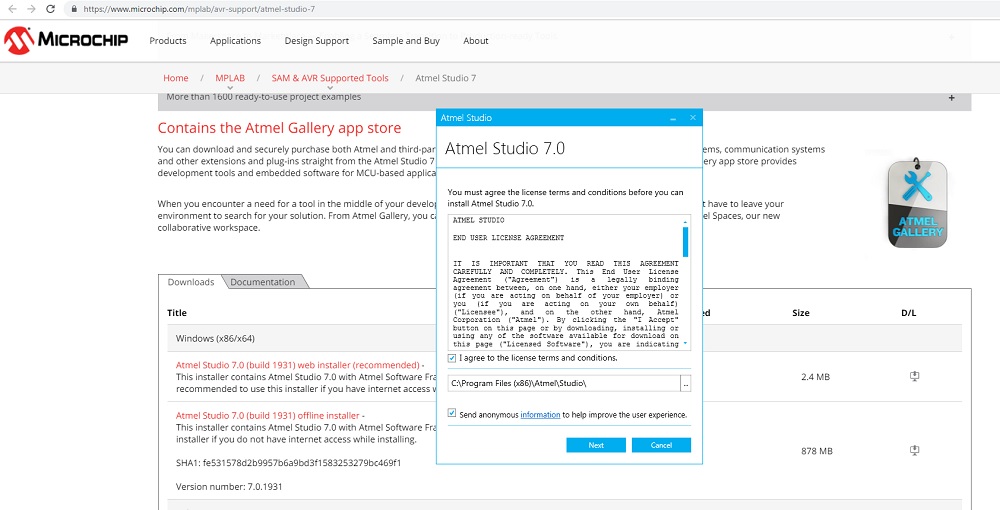Click Cancel in the installer dialog
This screenshot has width=1000, height=510.
[661, 445]
